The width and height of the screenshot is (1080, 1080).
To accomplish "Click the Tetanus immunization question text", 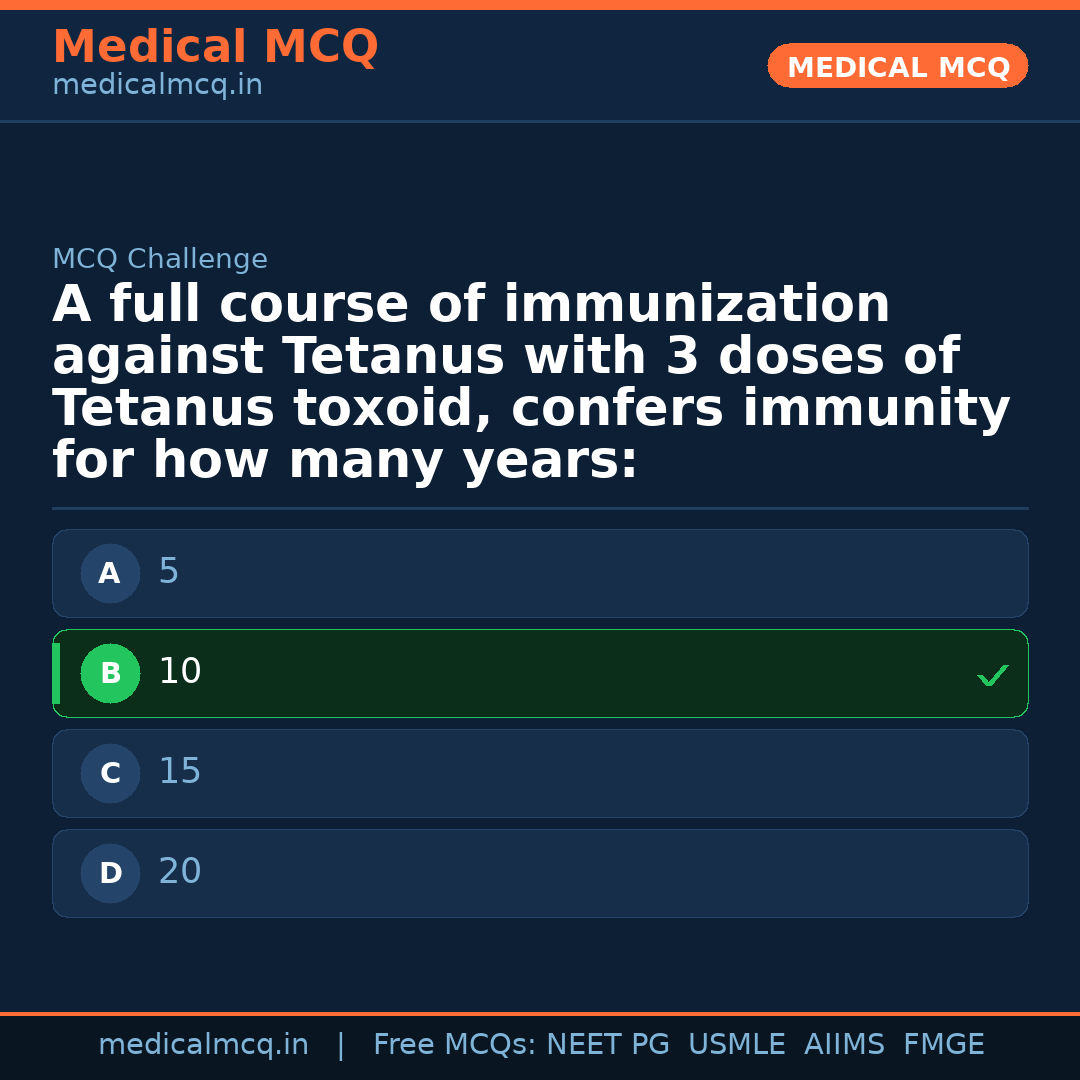I will click(530, 383).
